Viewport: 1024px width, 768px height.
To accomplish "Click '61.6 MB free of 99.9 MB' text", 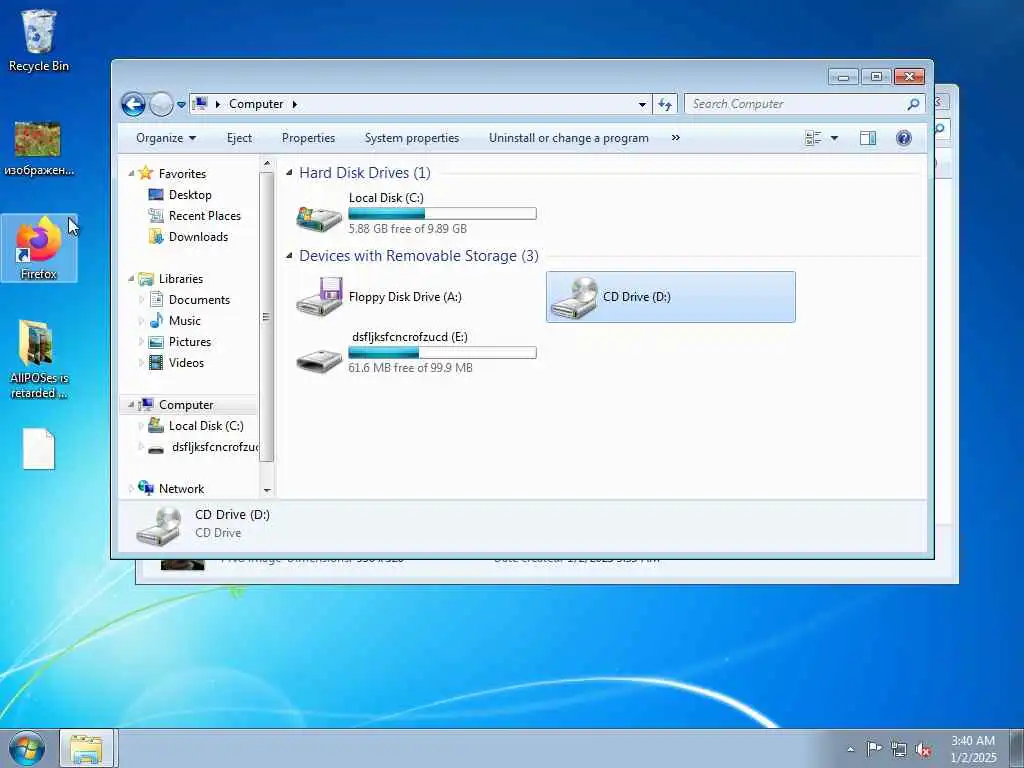I will [x=410, y=368].
